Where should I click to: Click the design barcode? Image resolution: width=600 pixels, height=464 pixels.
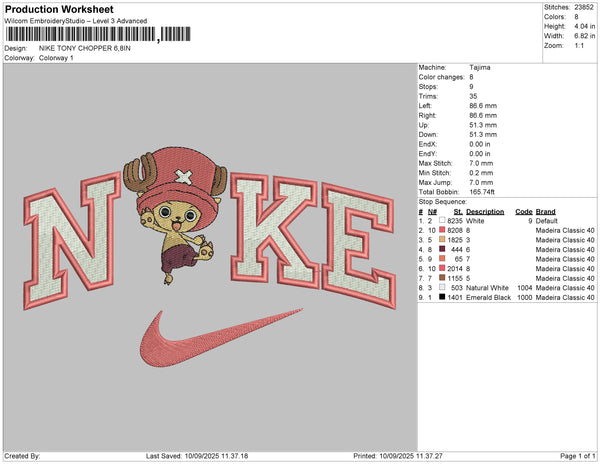tap(98, 34)
